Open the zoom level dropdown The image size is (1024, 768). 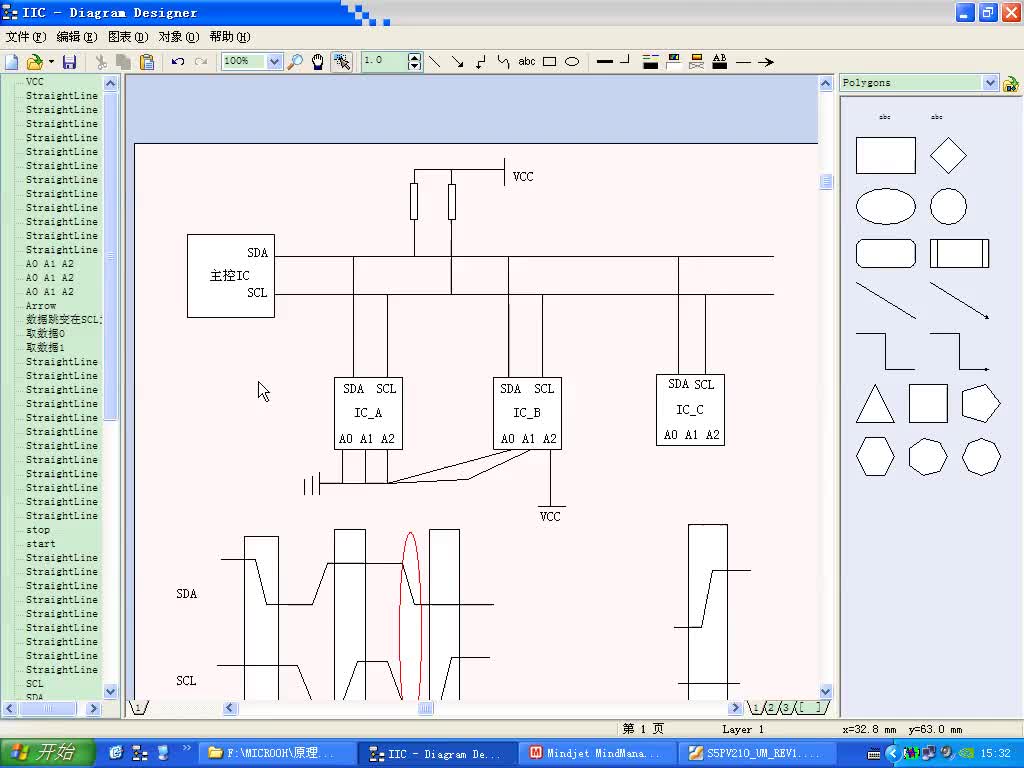tap(272, 61)
